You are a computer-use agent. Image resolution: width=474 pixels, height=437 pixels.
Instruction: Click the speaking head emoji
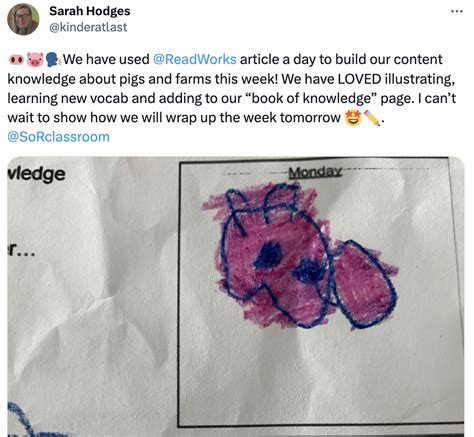(x=53, y=60)
